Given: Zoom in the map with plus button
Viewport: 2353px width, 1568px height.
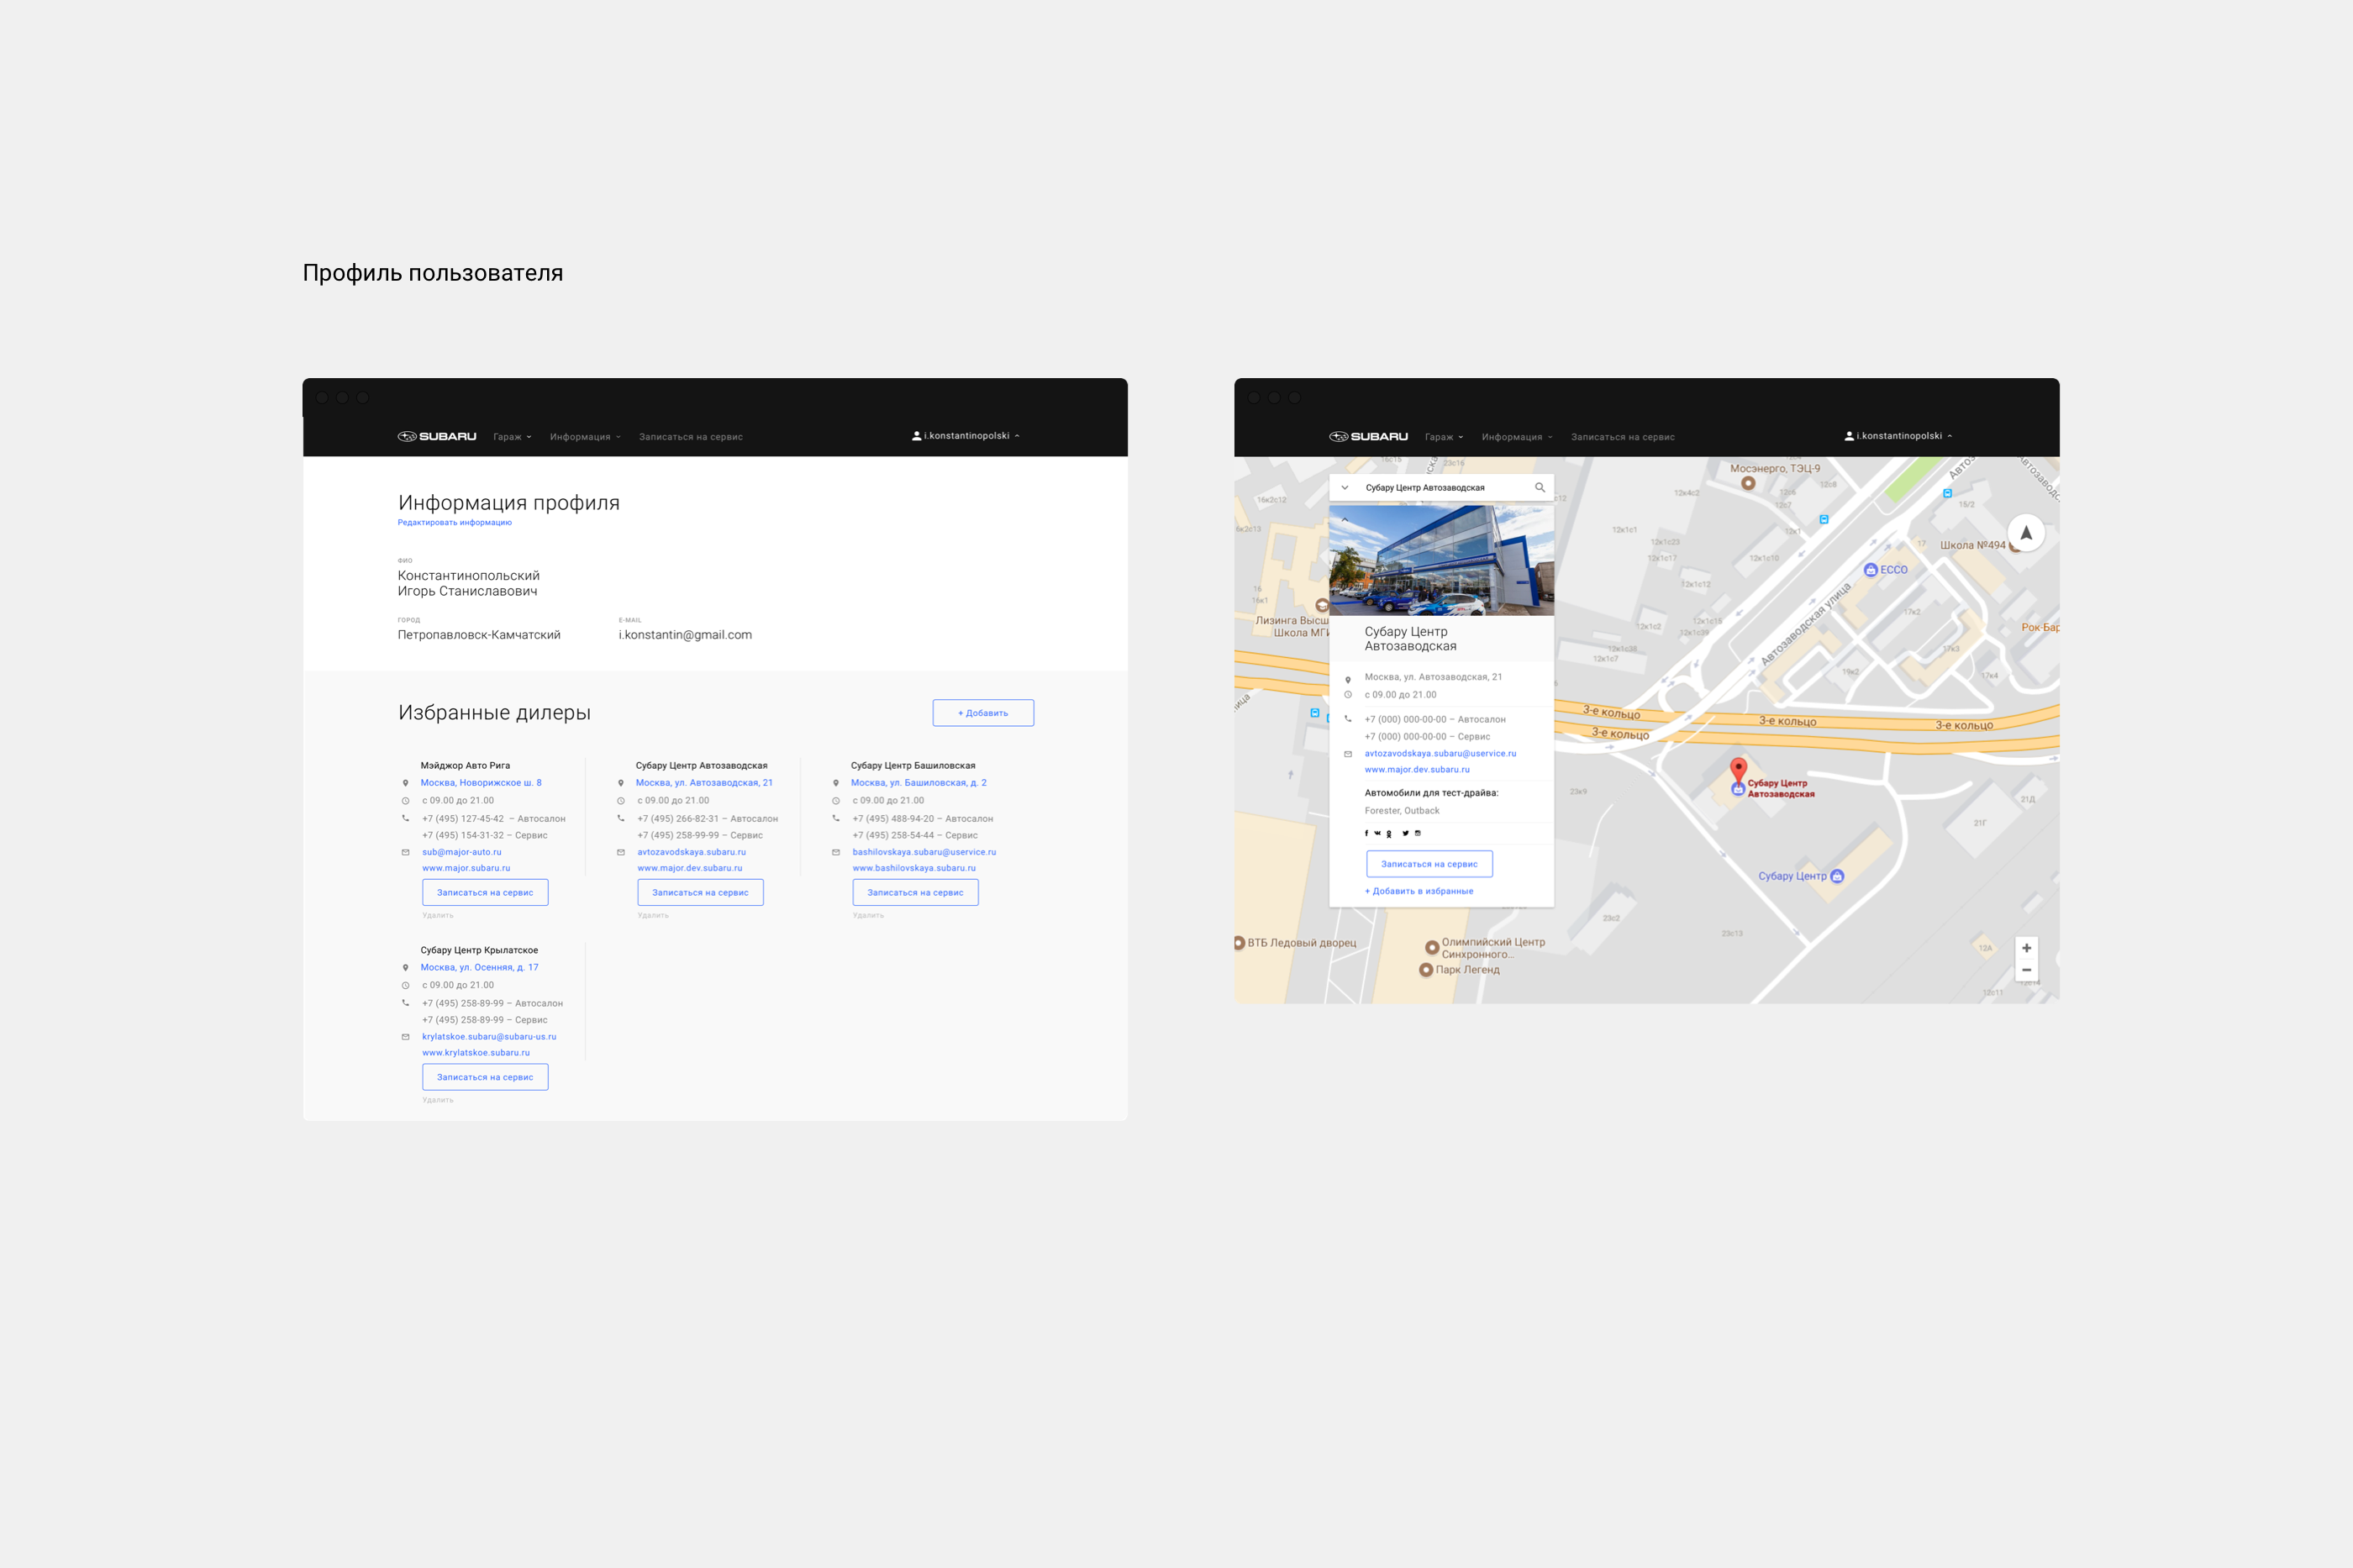Looking at the screenshot, I should pos(2026,948).
